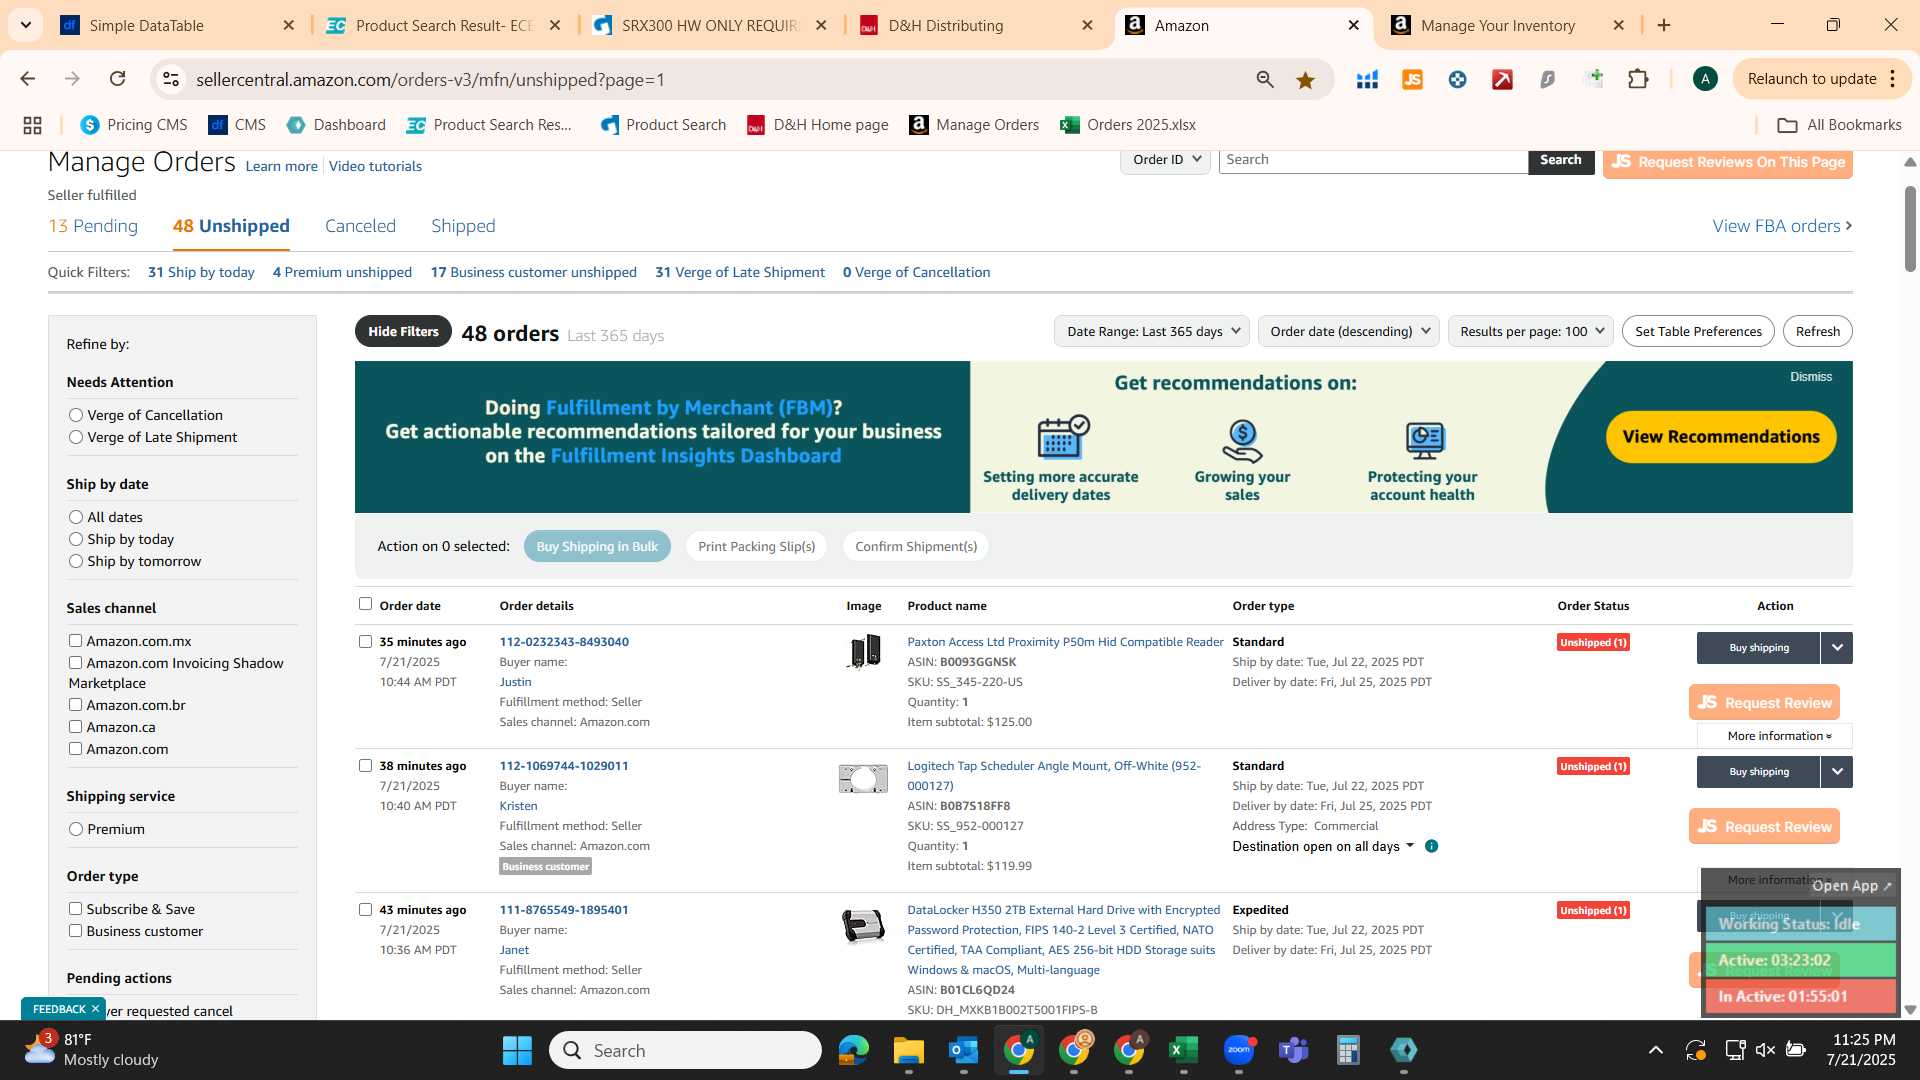Open Calculator from taskbar
Screen dimensions: 1920x1080
coord(1348,1050)
